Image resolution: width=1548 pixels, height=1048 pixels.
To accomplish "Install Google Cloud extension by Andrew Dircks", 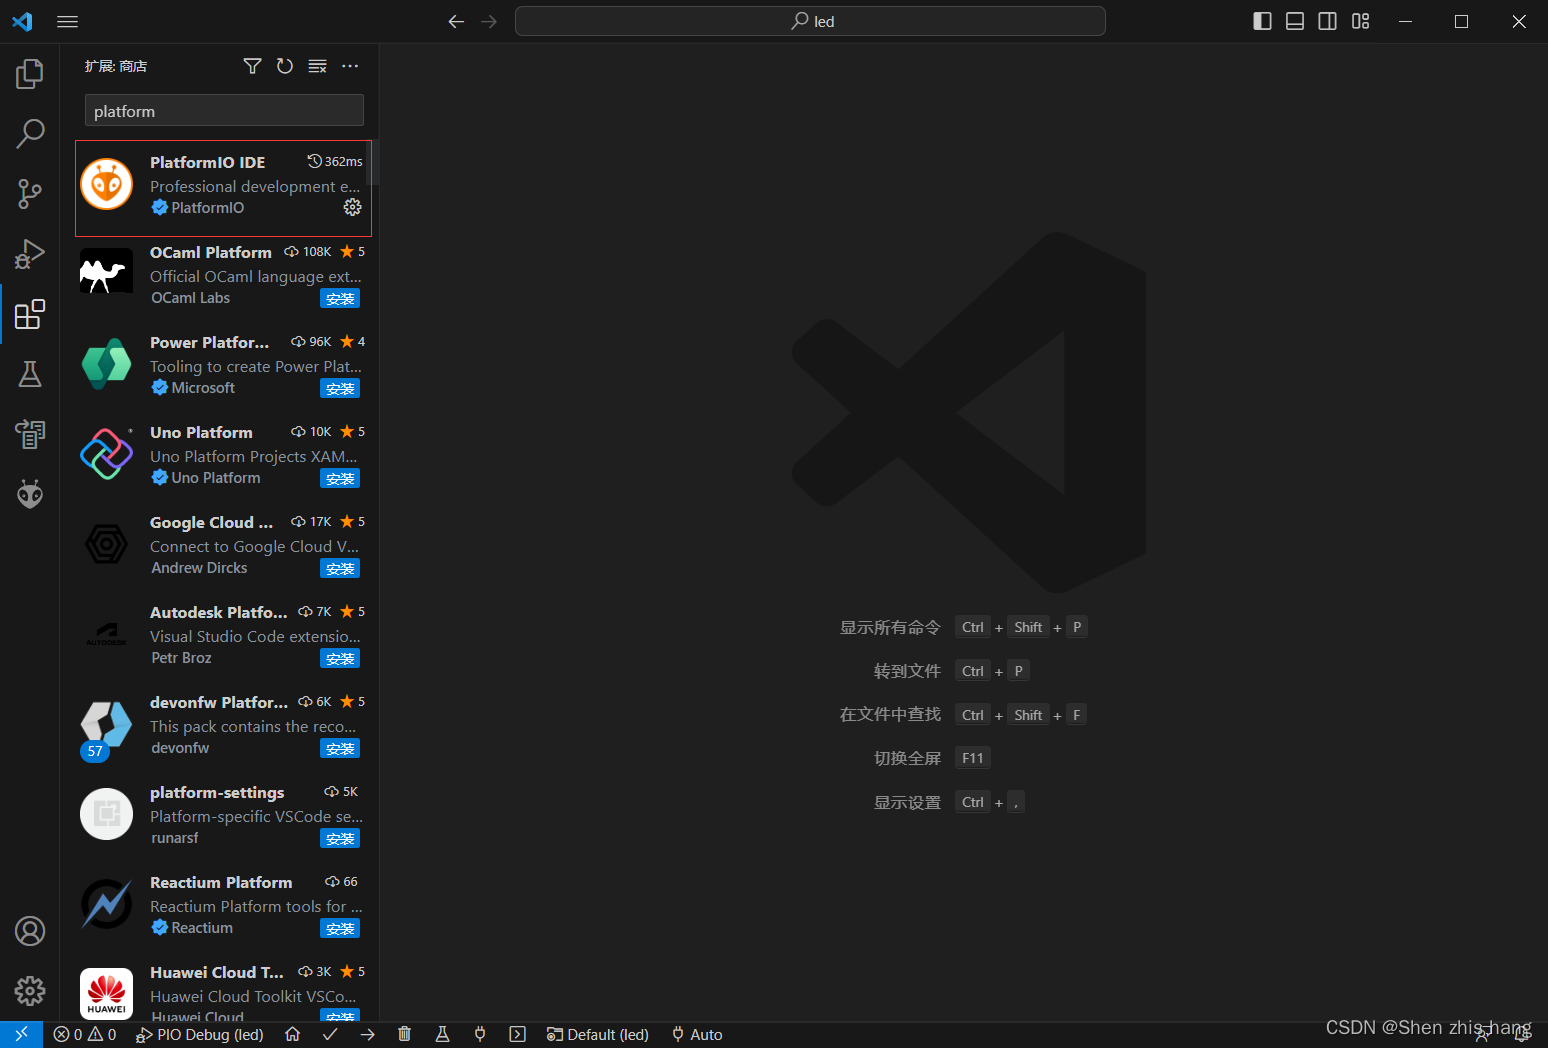I will point(340,569).
